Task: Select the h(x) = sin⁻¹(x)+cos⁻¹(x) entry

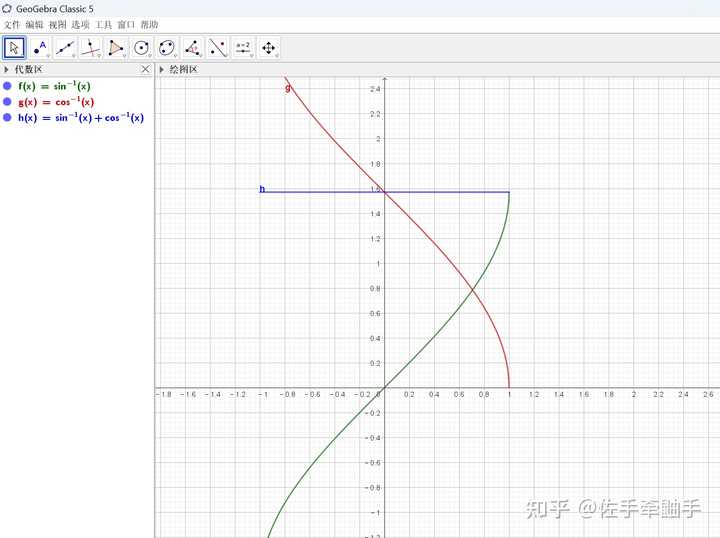Action: tap(81, 117)
